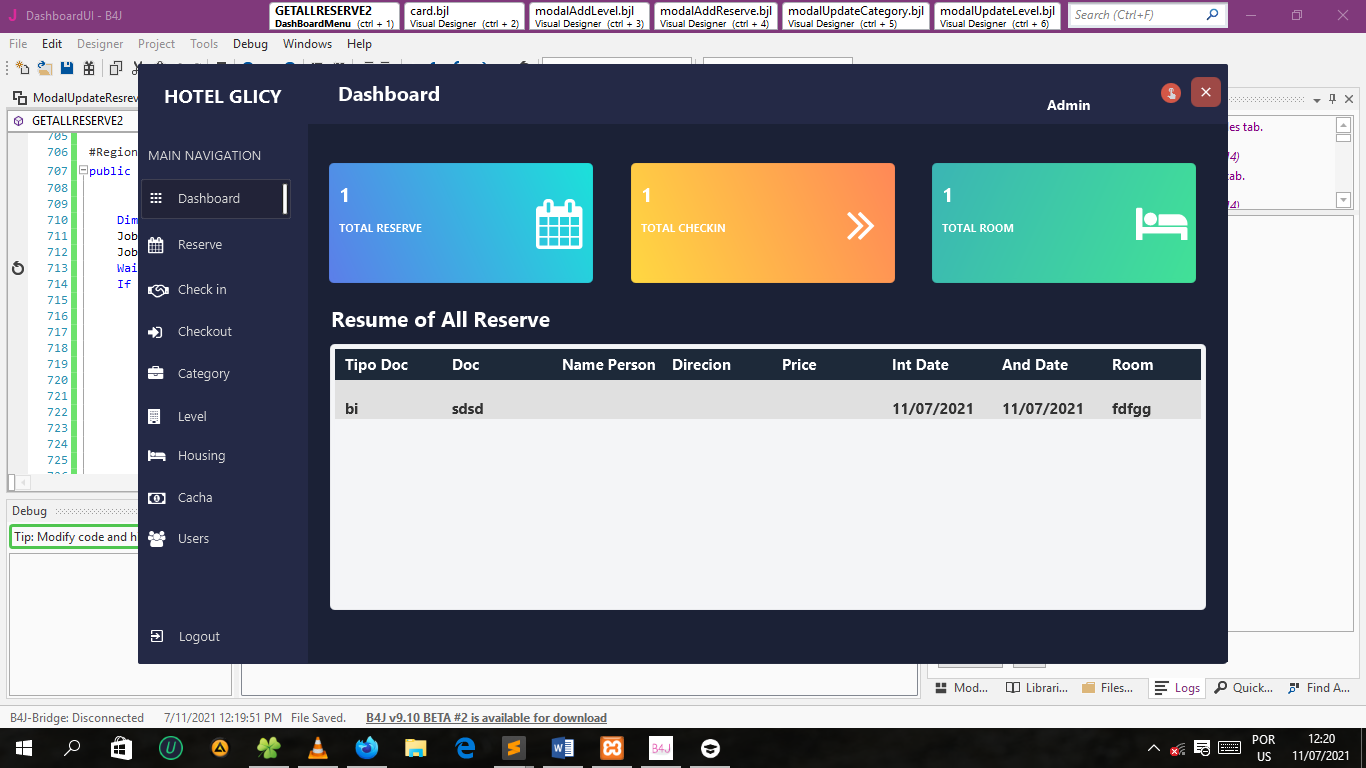Open Sublime Text from the taskbar
The width and height of the screenshot is (1366, 768).
pos(514,748)
